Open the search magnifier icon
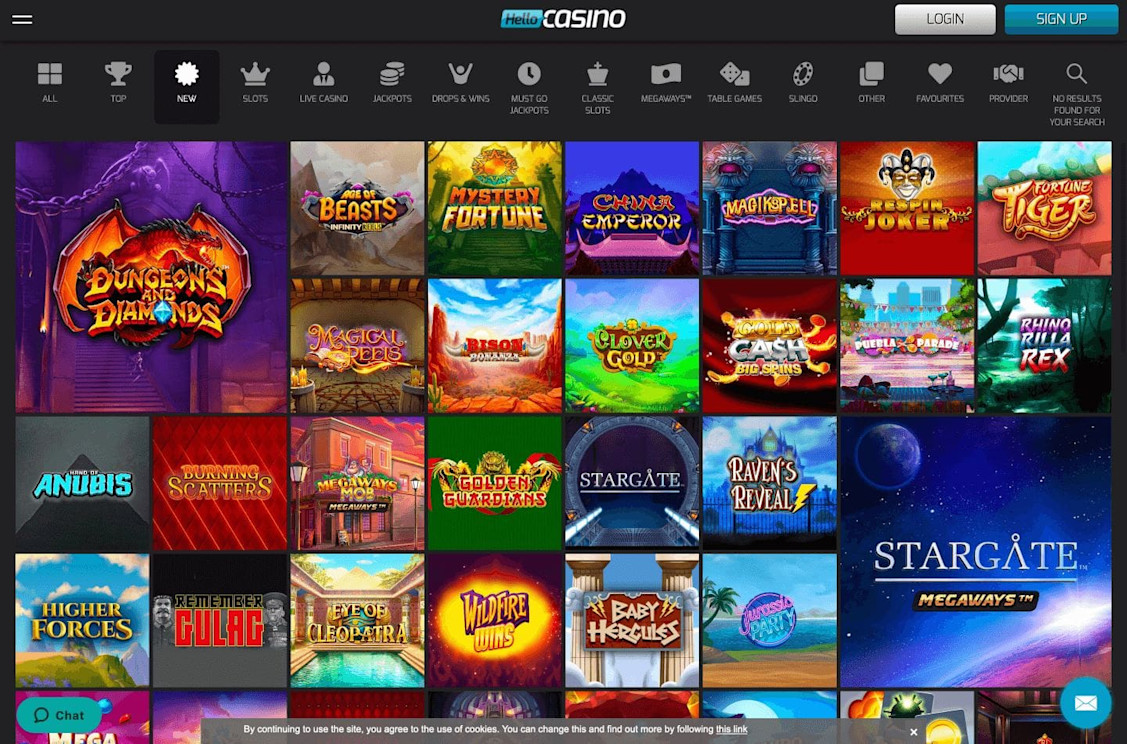 pos(1076,73)
